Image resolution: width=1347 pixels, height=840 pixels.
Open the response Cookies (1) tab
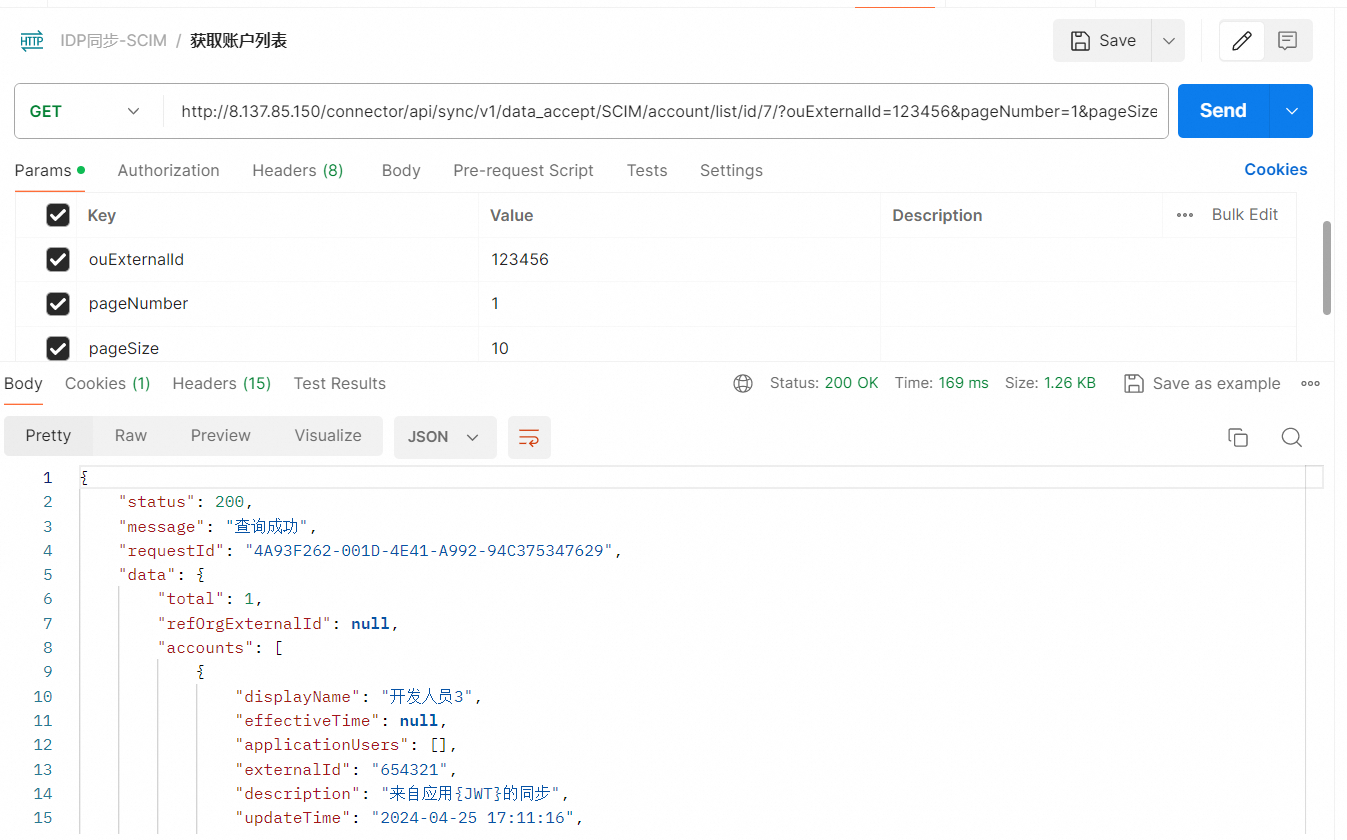point(108,383)
